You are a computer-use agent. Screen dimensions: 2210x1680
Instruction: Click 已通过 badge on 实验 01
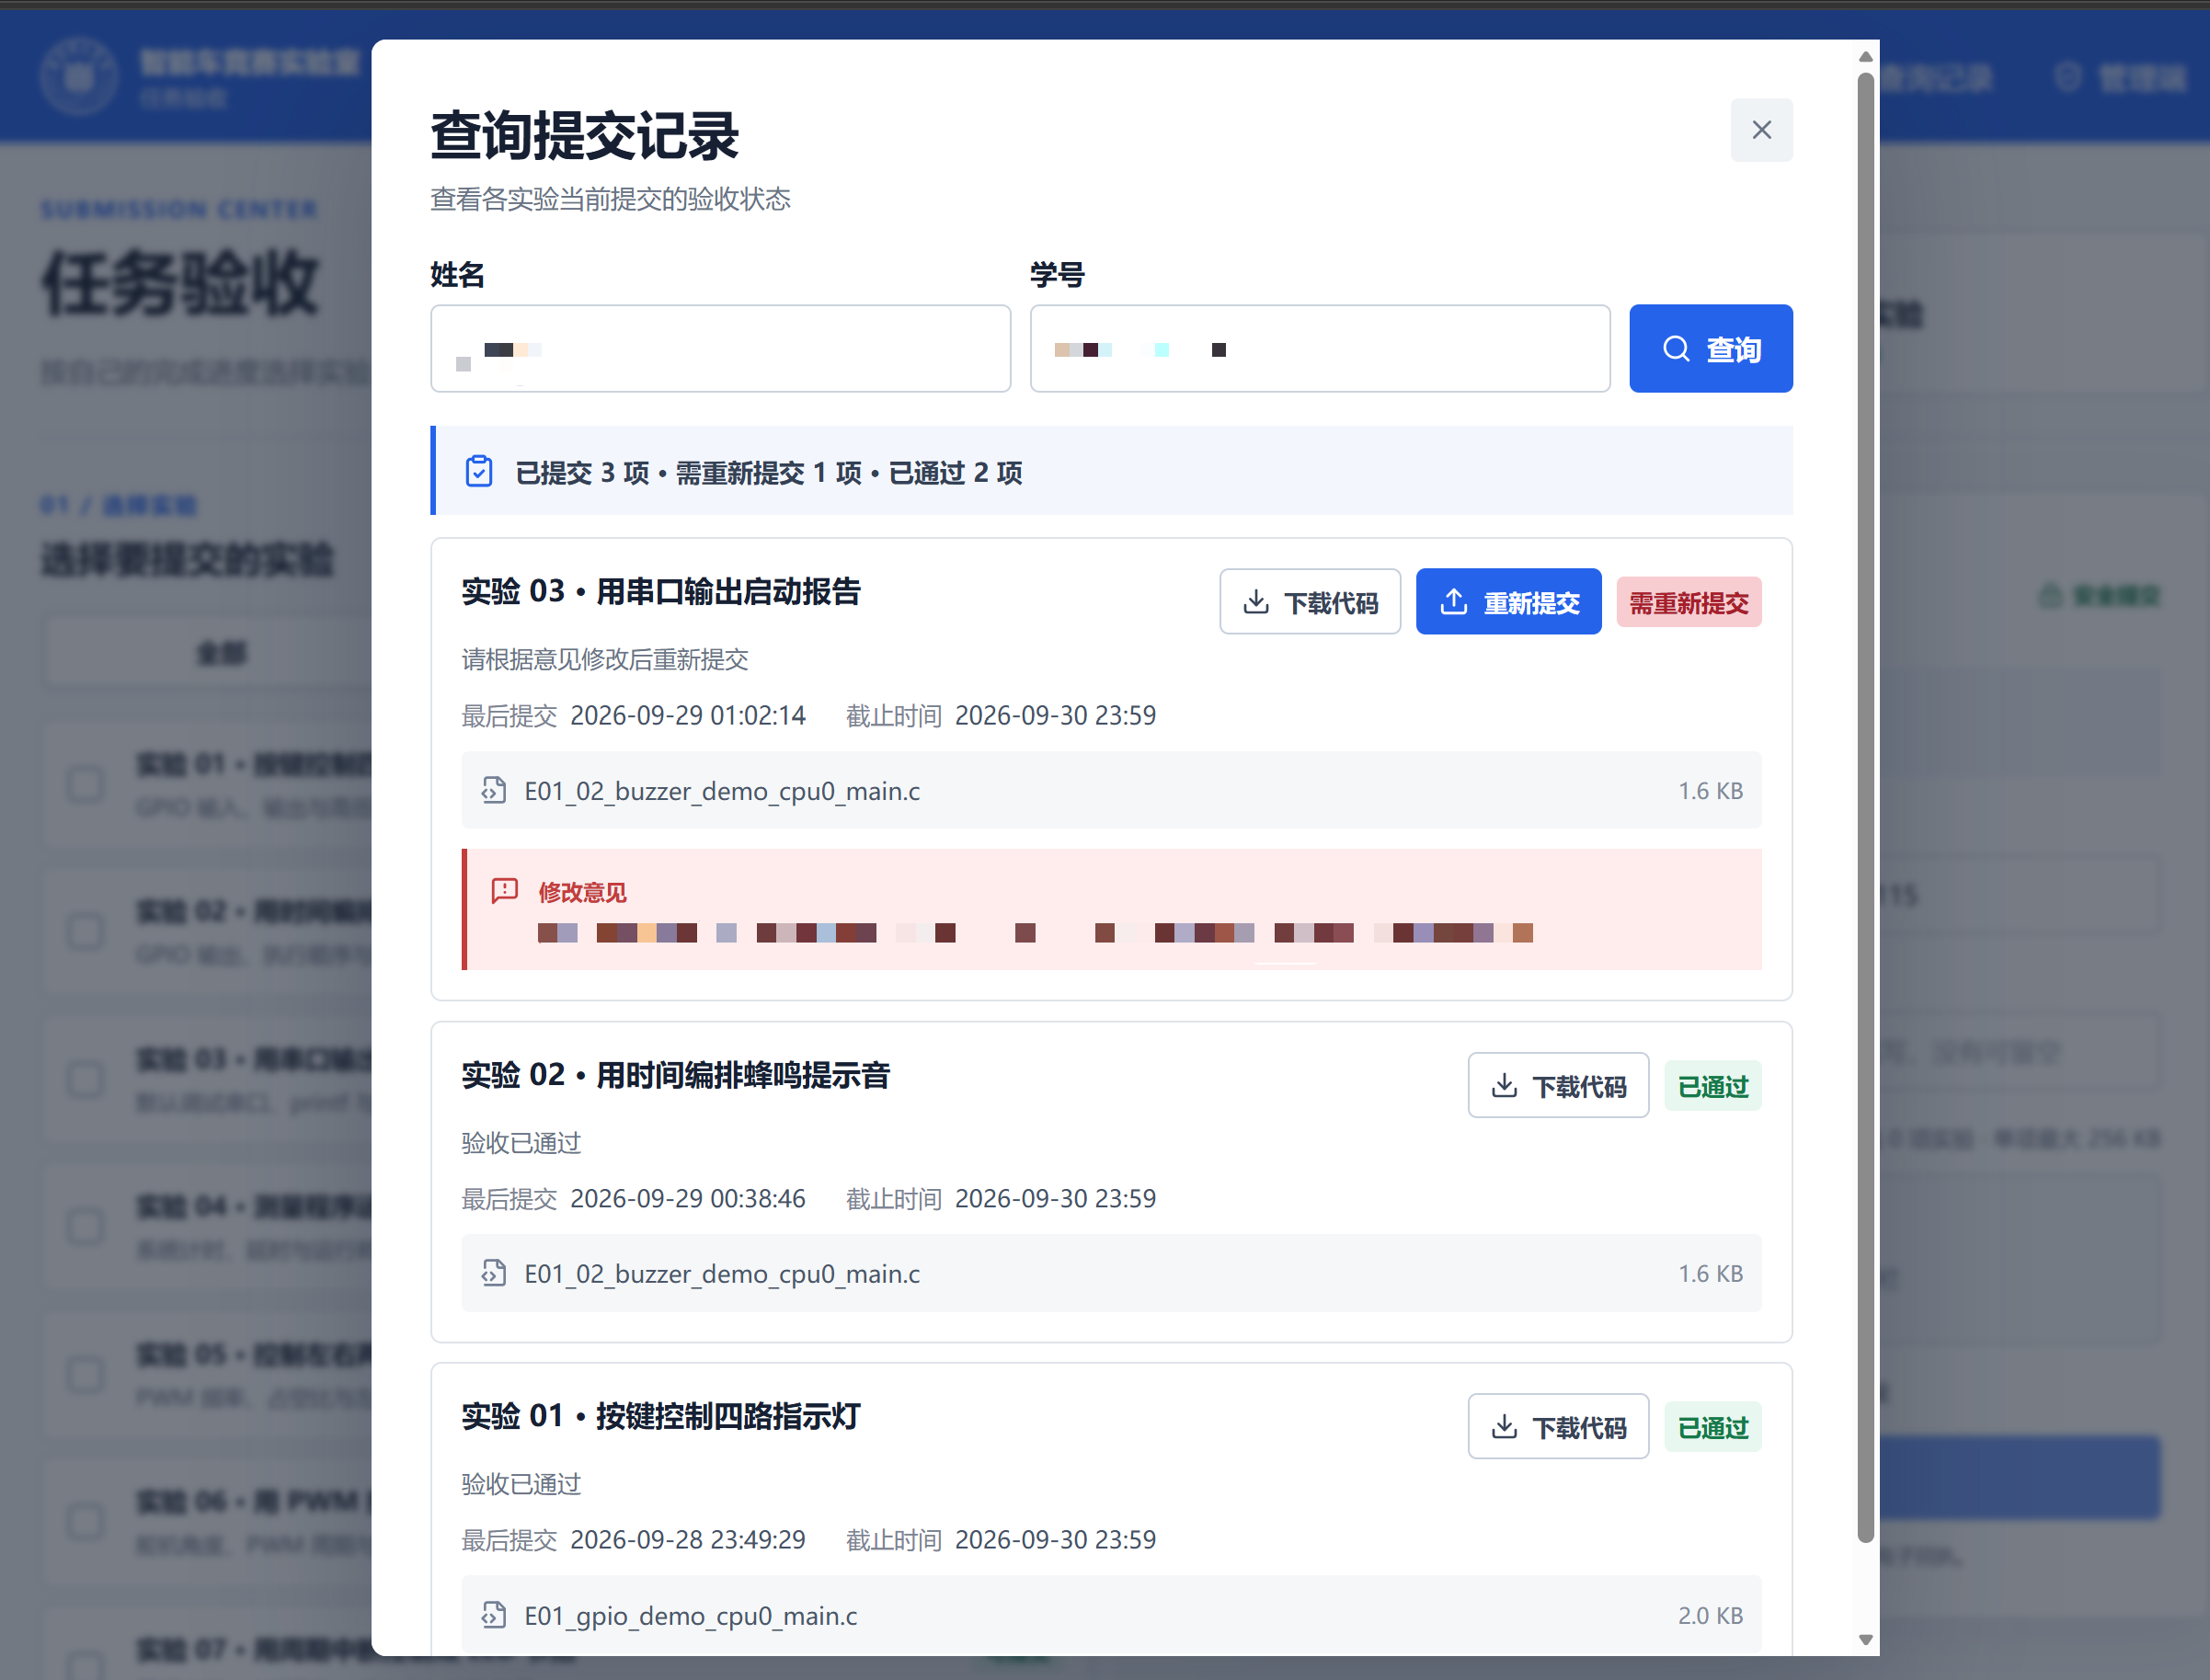(x=1712, y=1428)
